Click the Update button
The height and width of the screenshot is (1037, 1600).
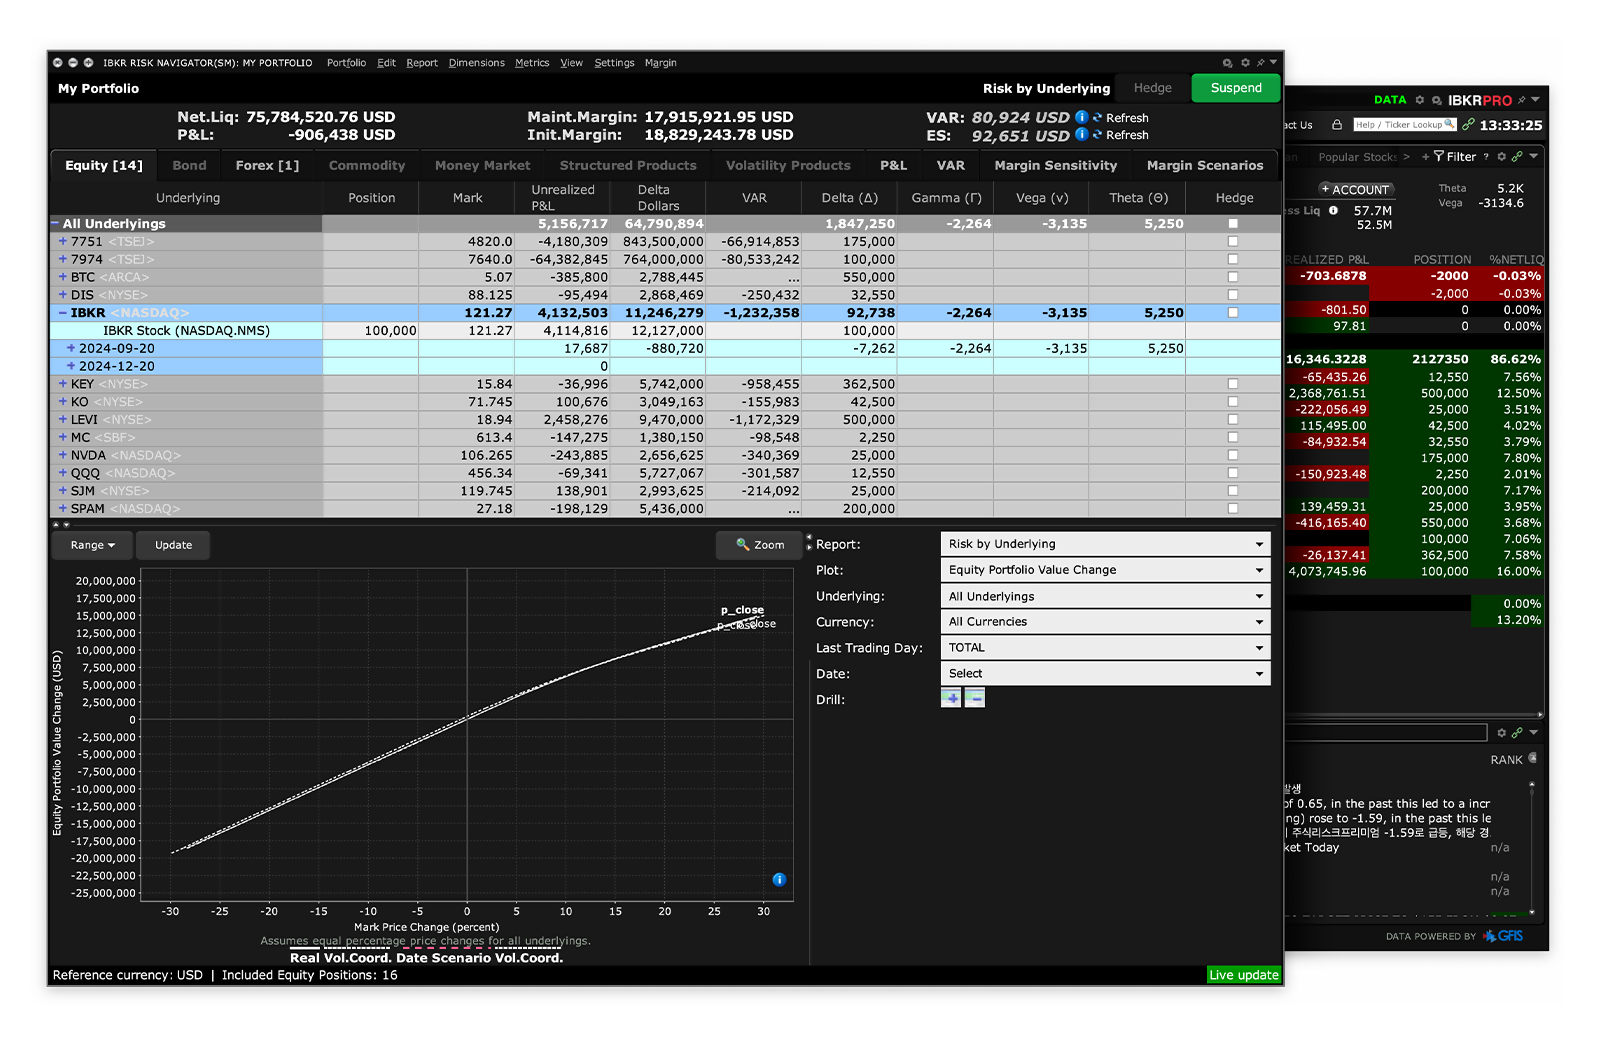click(x=174, y=545)
